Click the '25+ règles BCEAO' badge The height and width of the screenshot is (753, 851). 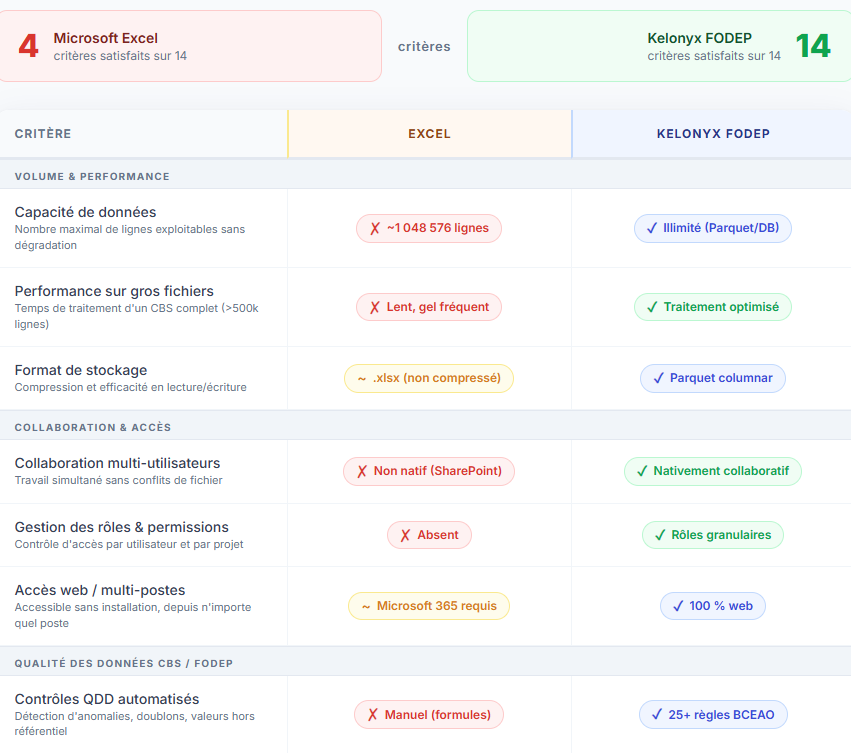coord(713,714)
